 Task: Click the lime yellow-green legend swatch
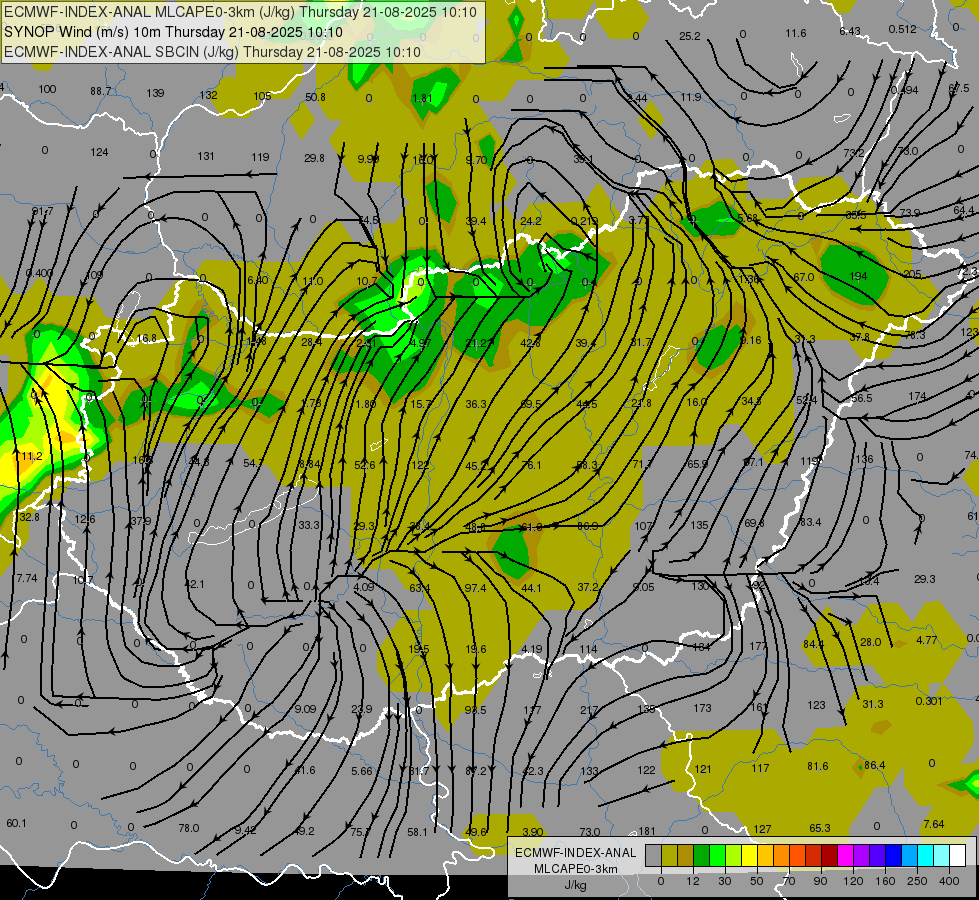pyautogui.click(x=733, y=856)
